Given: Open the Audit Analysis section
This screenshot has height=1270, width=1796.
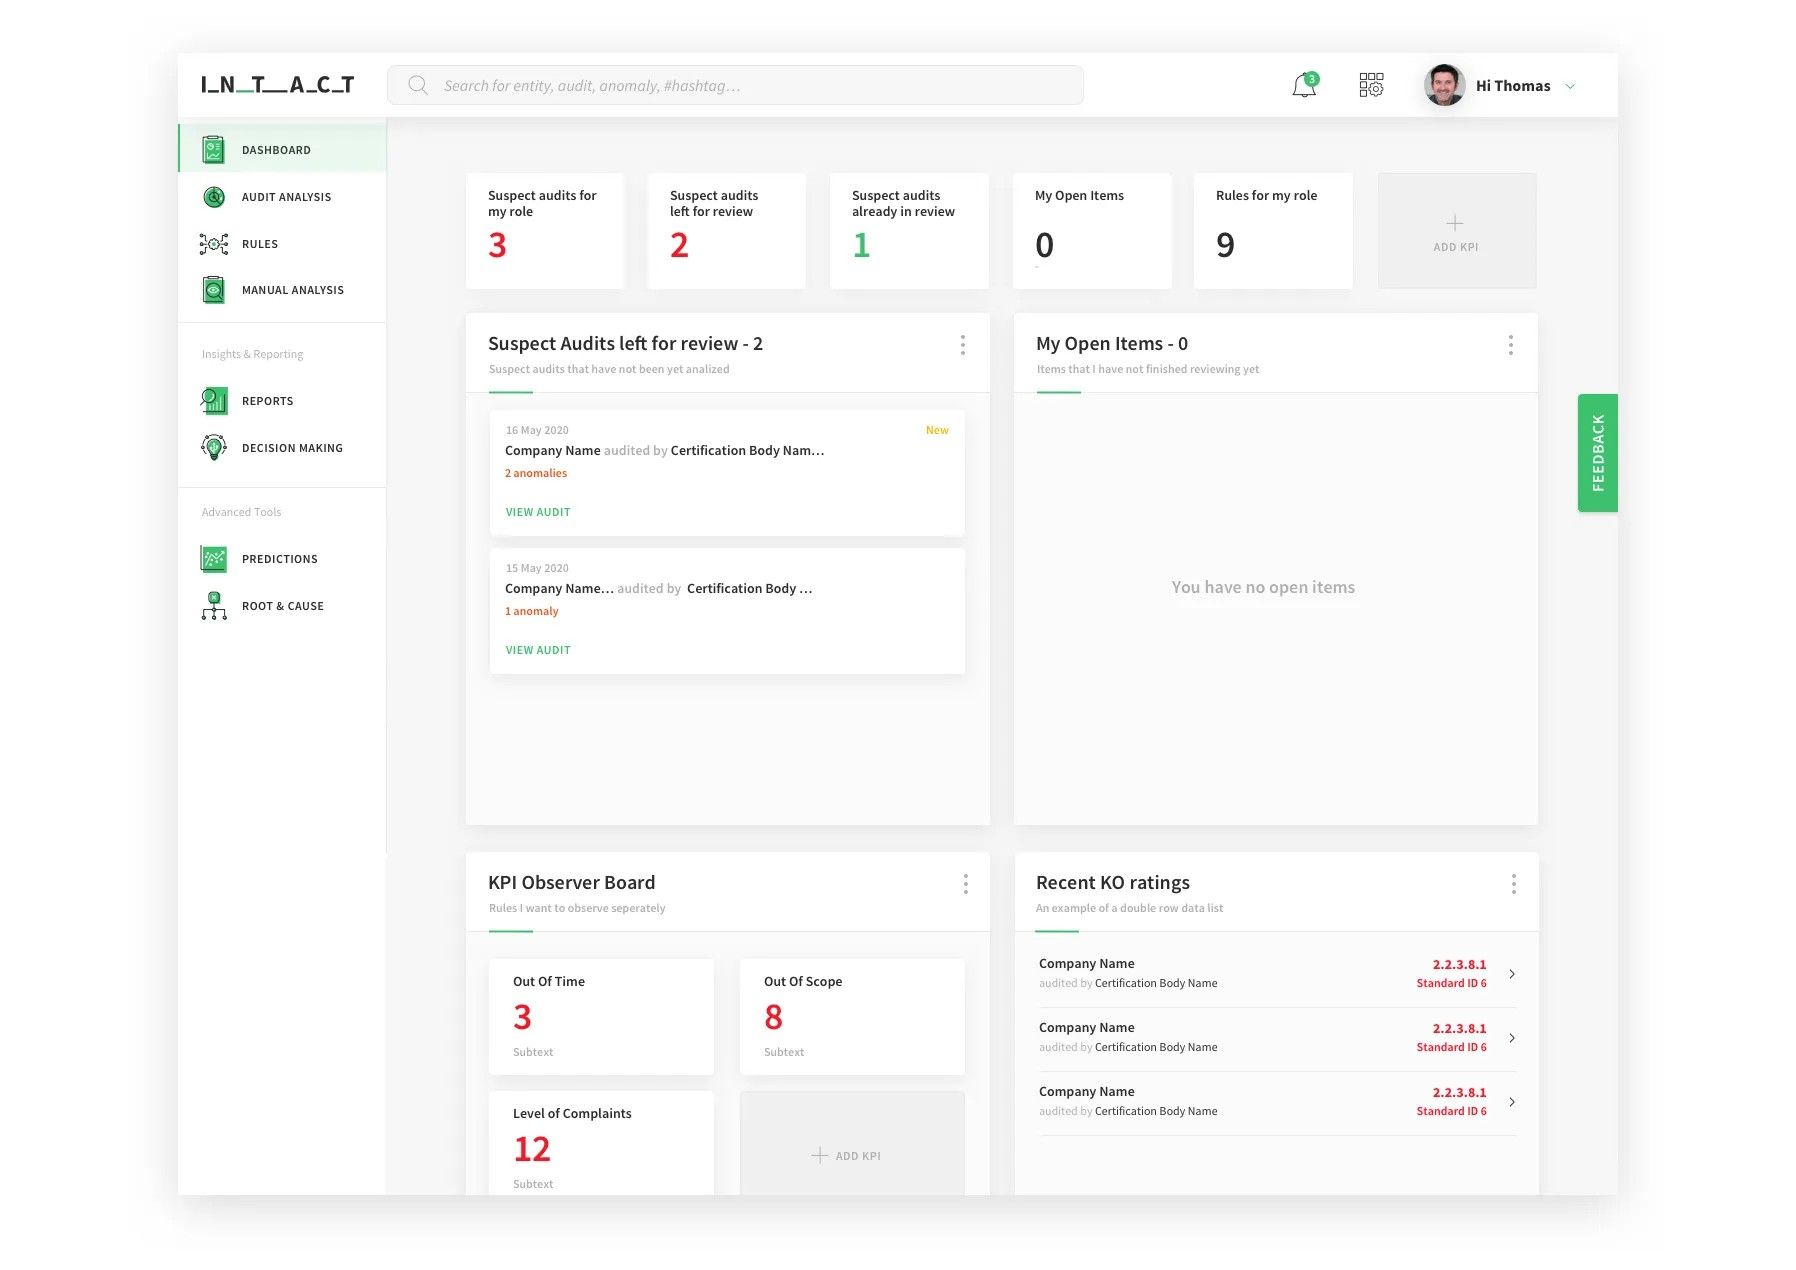Looking at the screenshot, I should pyautogui.click(x=286, y=196).
